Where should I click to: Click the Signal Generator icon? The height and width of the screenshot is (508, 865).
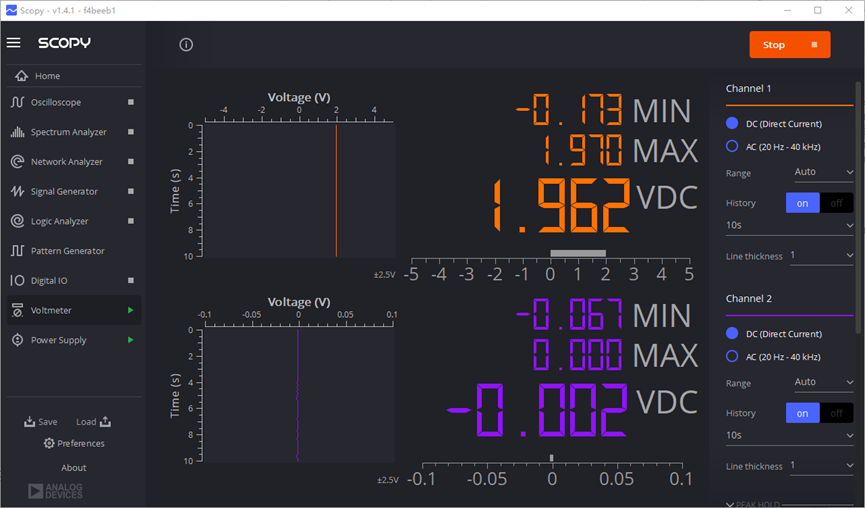coord(18,191)
